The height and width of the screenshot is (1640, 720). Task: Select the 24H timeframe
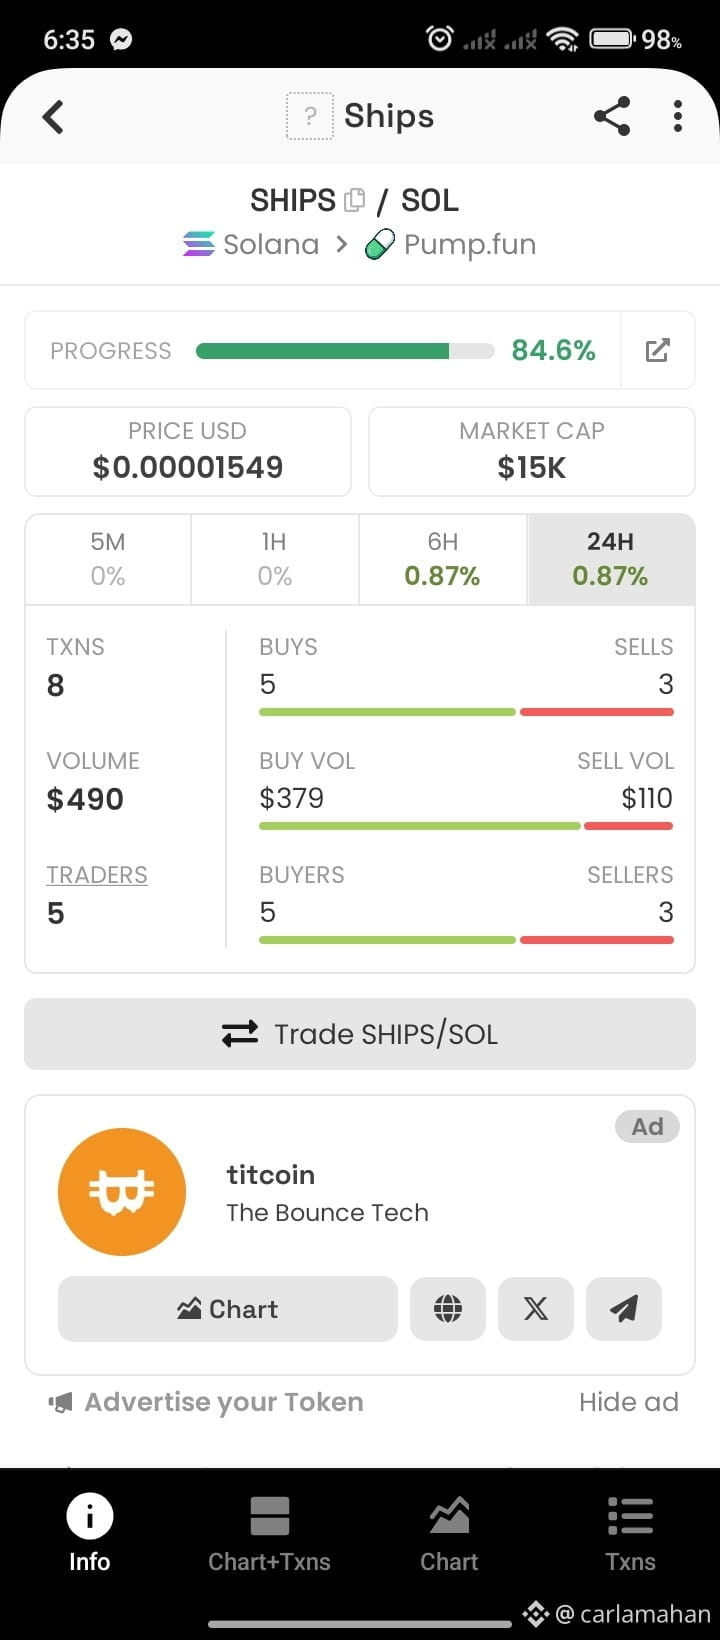(611, 559)
